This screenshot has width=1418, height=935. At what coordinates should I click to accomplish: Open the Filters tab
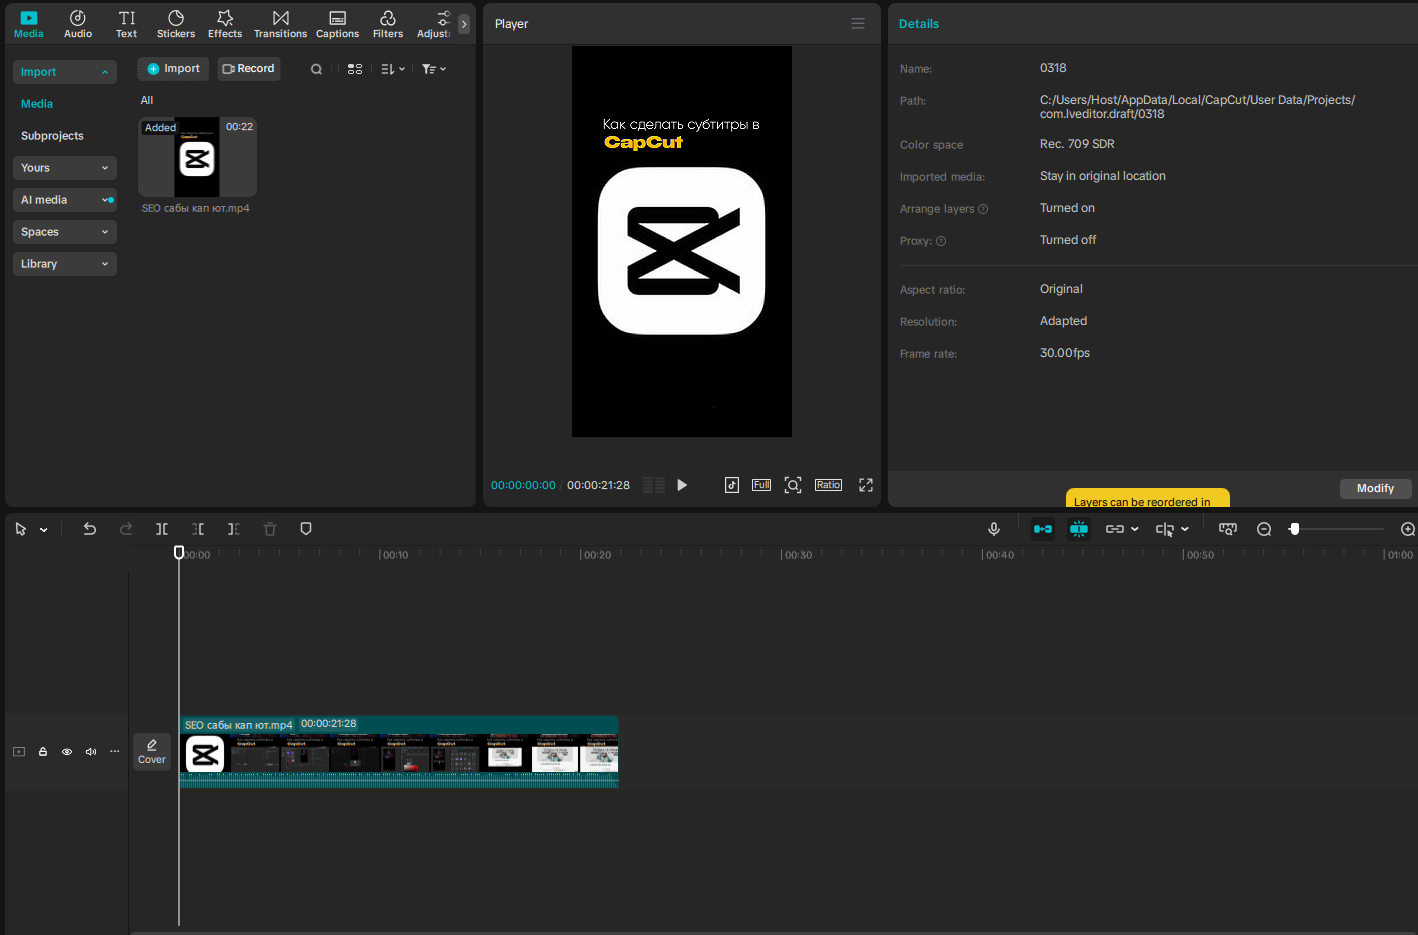point(388,24)
